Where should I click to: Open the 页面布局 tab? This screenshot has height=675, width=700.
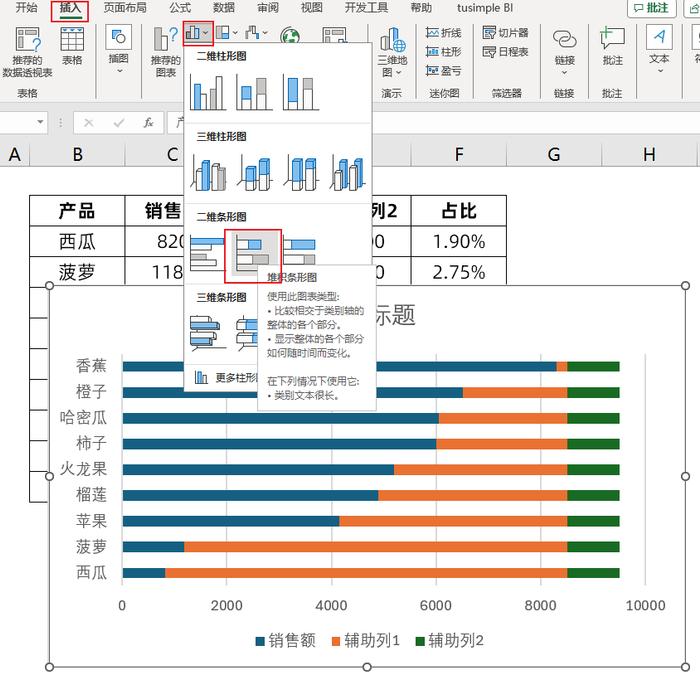click(x=125, y=8)
